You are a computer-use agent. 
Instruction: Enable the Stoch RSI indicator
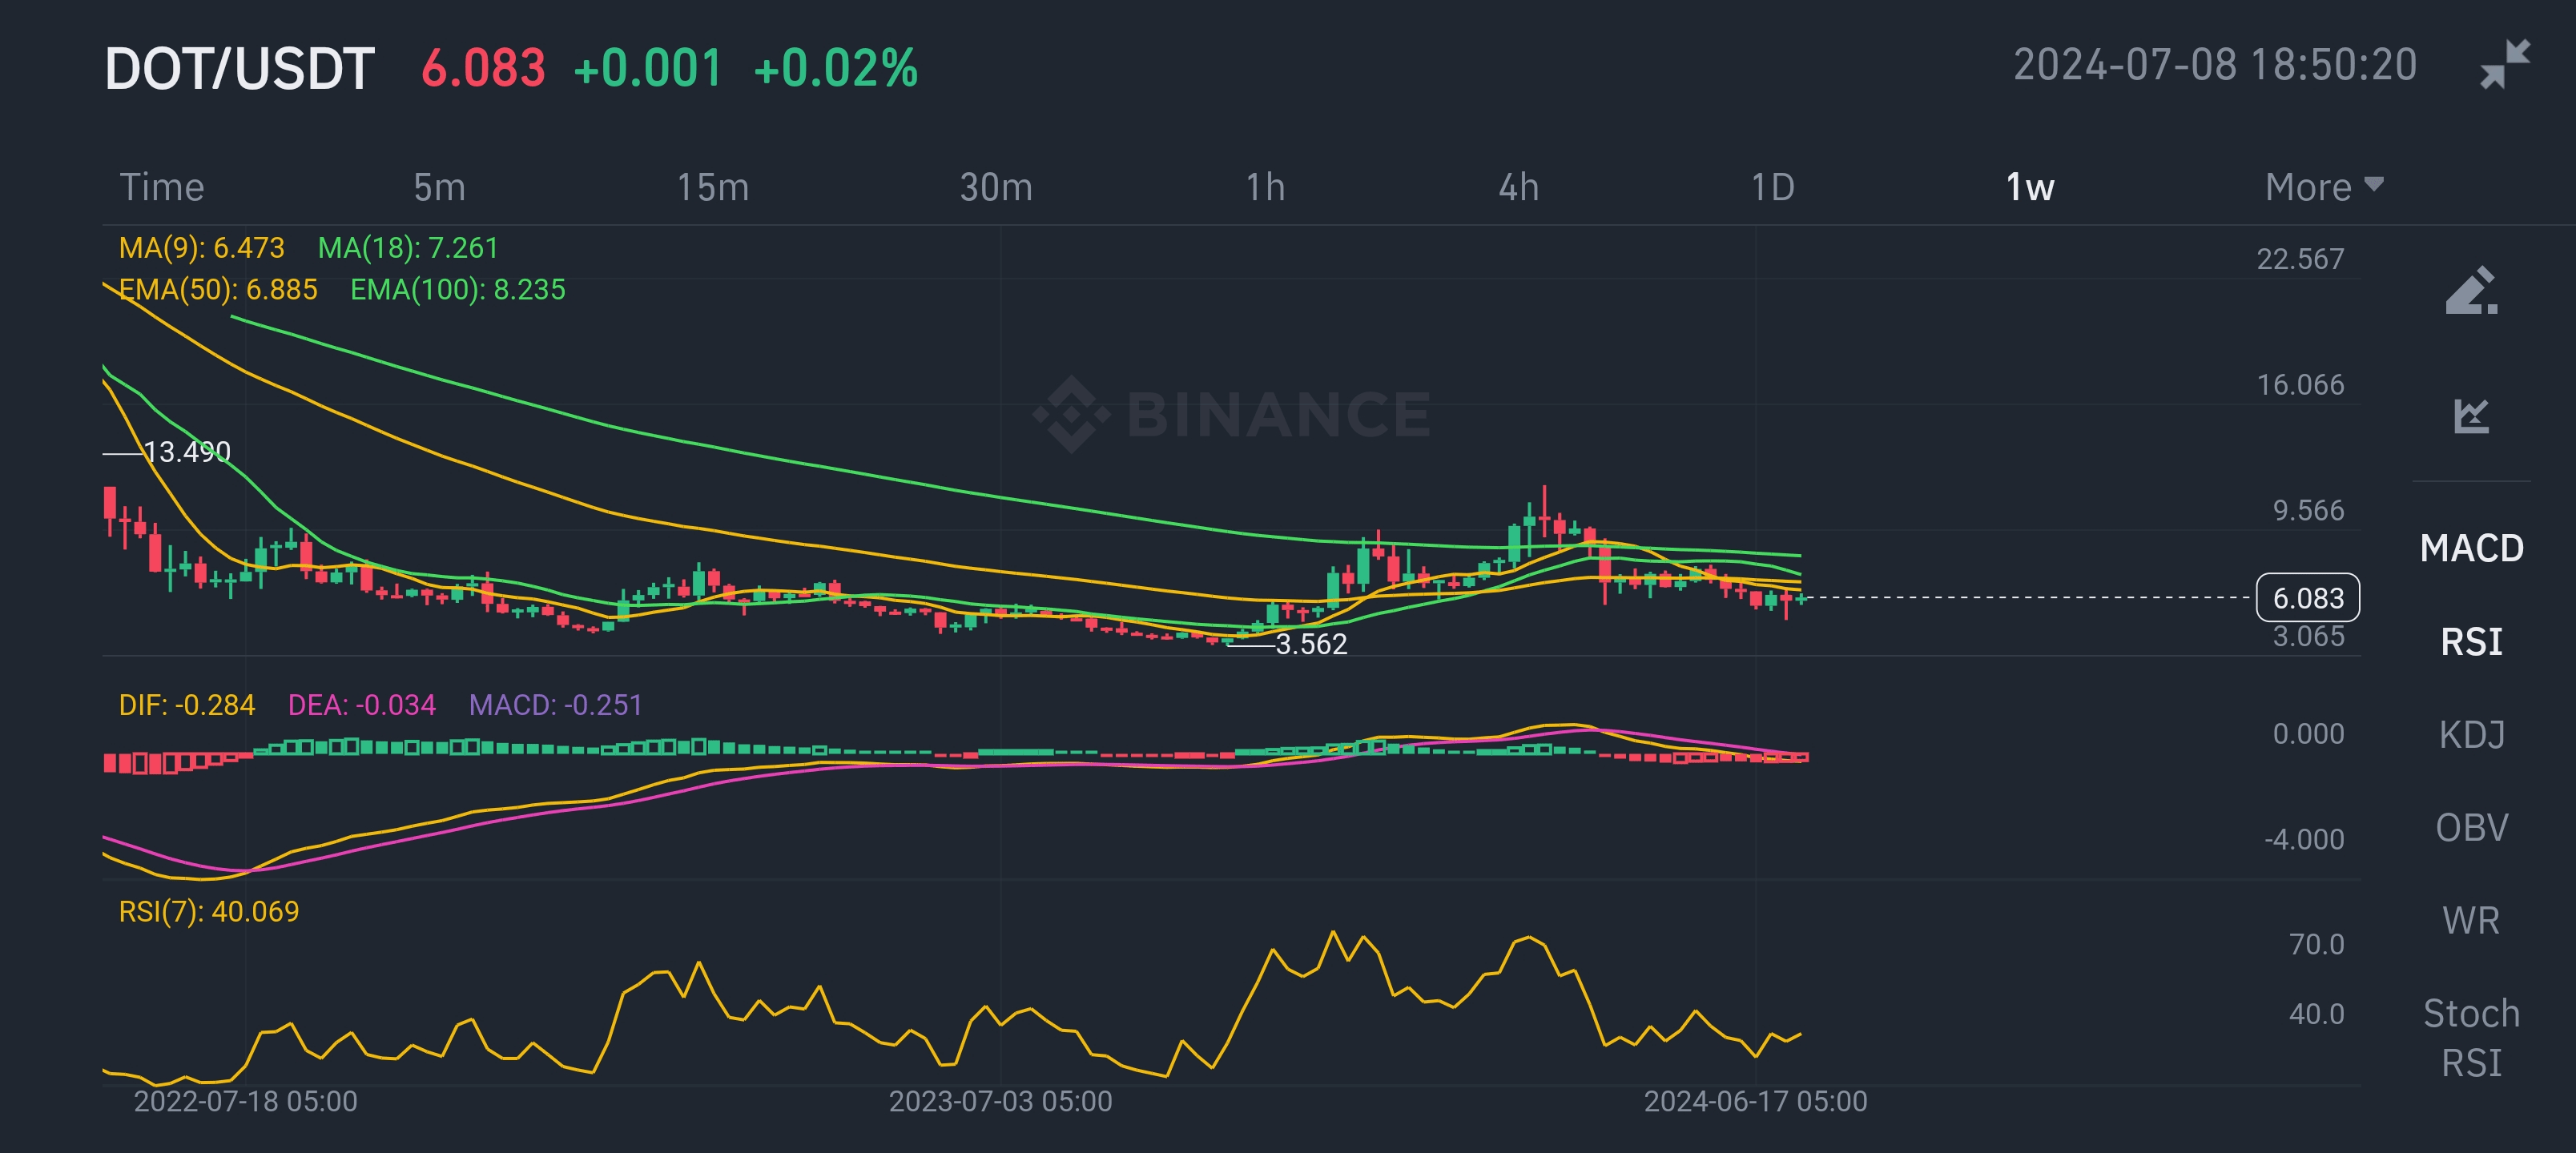pyautogui.click(x=2471, y=1037)
